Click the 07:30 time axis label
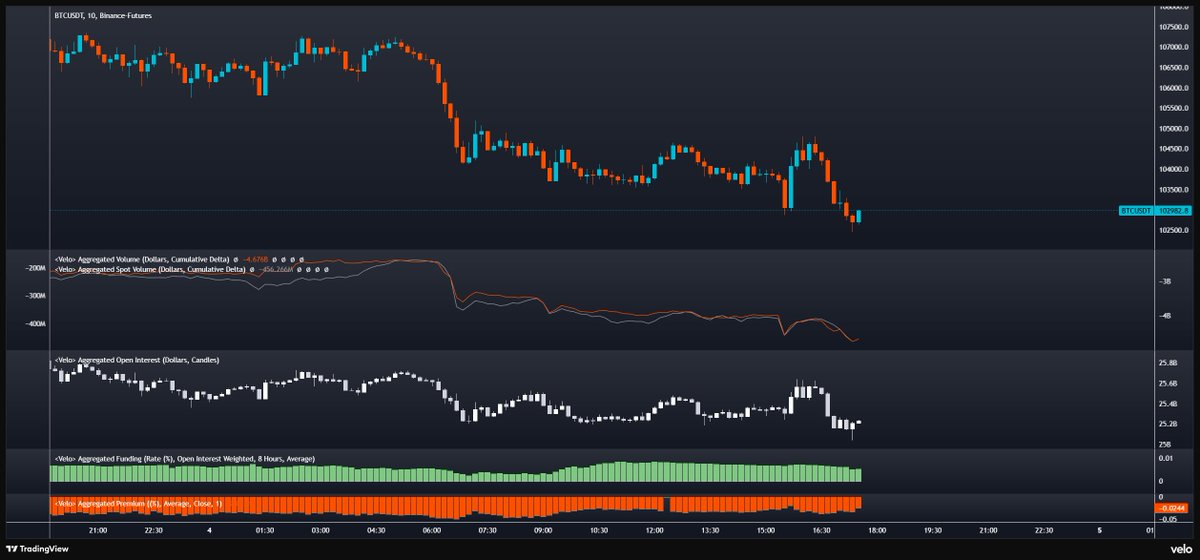The height and width of the screenshot is (560, 1200). 488,530
